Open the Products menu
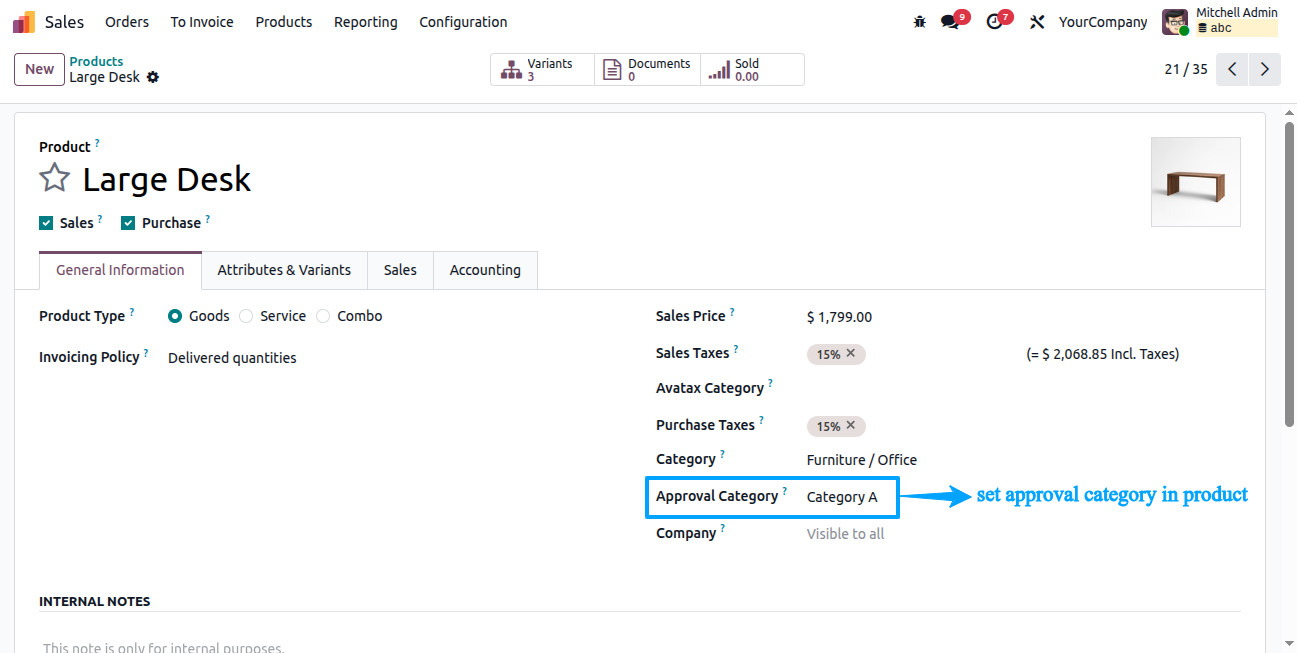 click(x=284, y=22)
